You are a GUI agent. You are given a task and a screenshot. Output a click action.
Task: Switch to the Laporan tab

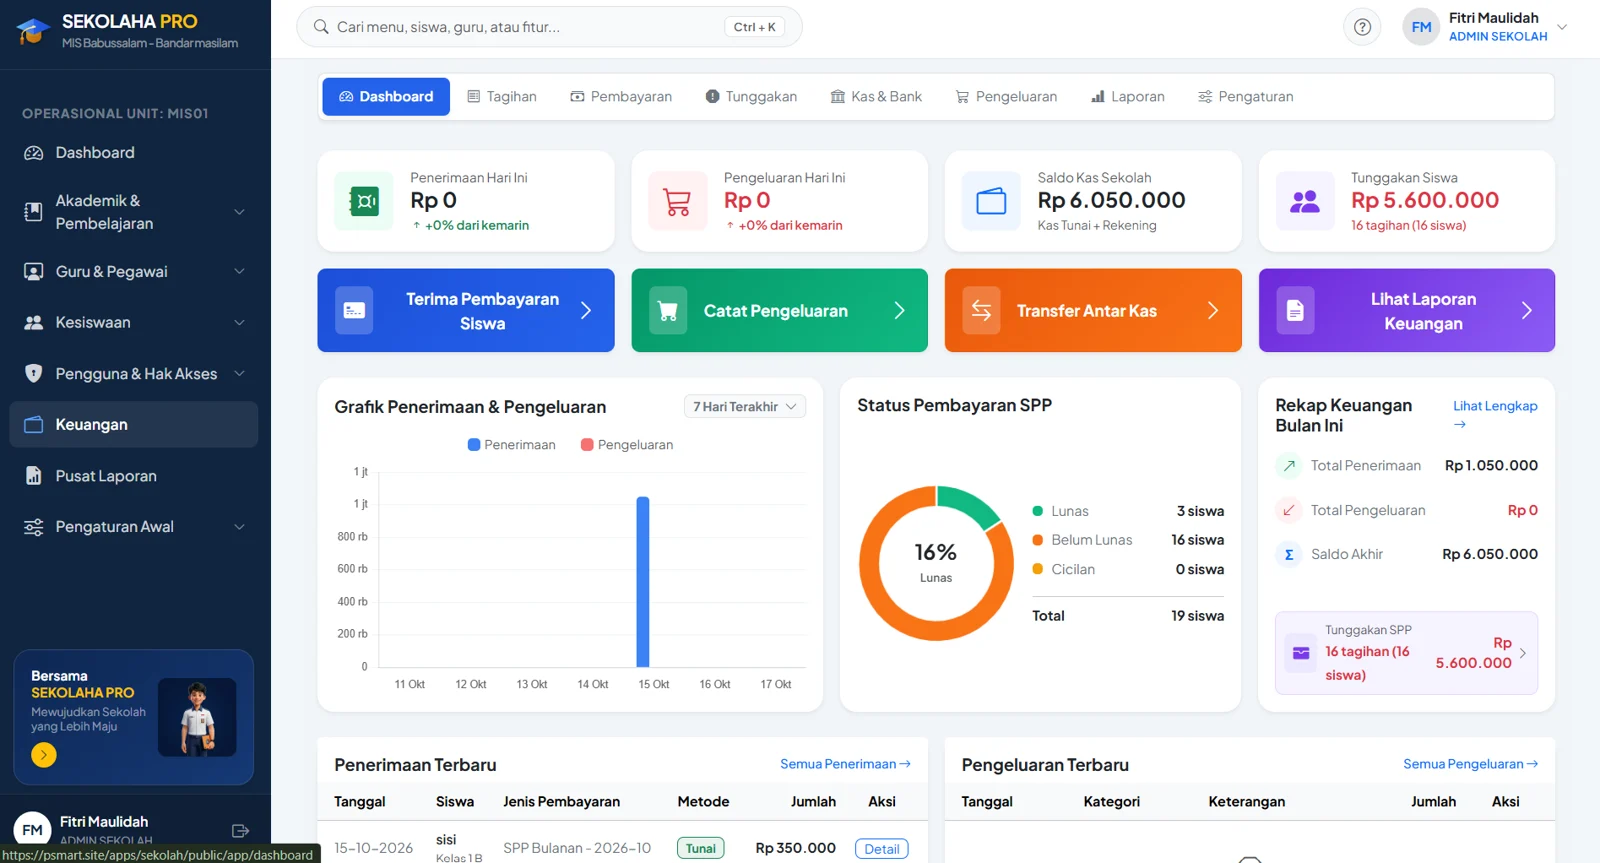tap(1128, 97)
